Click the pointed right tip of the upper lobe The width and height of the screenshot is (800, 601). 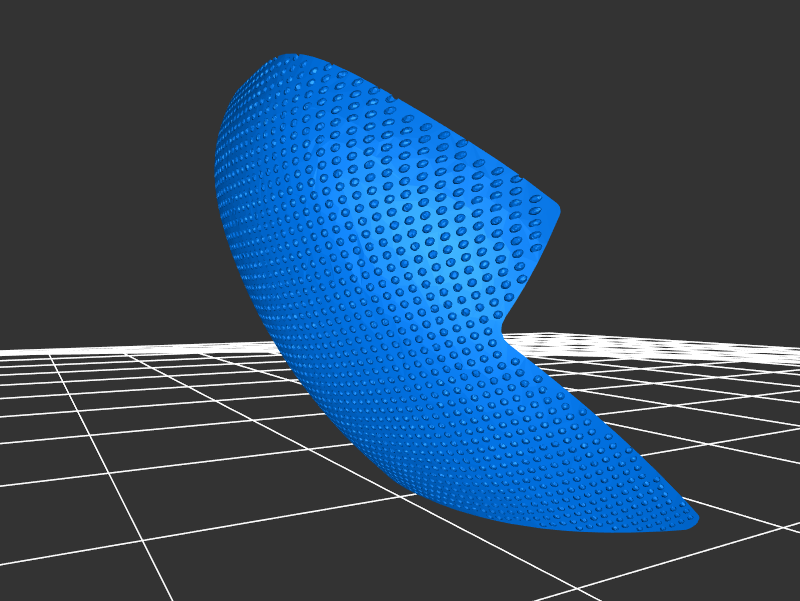[x=556, y=211]
